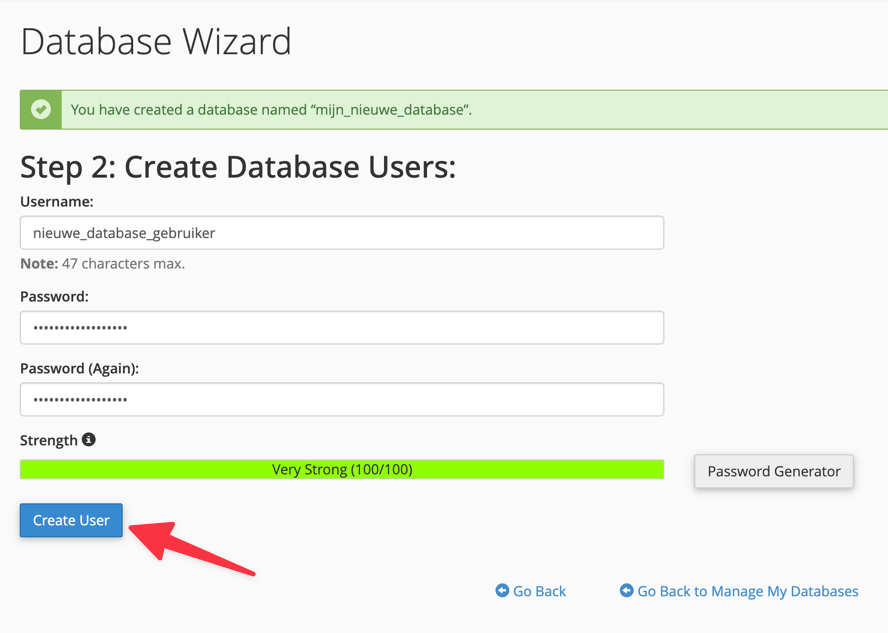The width and height of the screenshot is (888, 633).
Task: Open the Password Generator
Action: pyautogui.click(x=773, y=471)
